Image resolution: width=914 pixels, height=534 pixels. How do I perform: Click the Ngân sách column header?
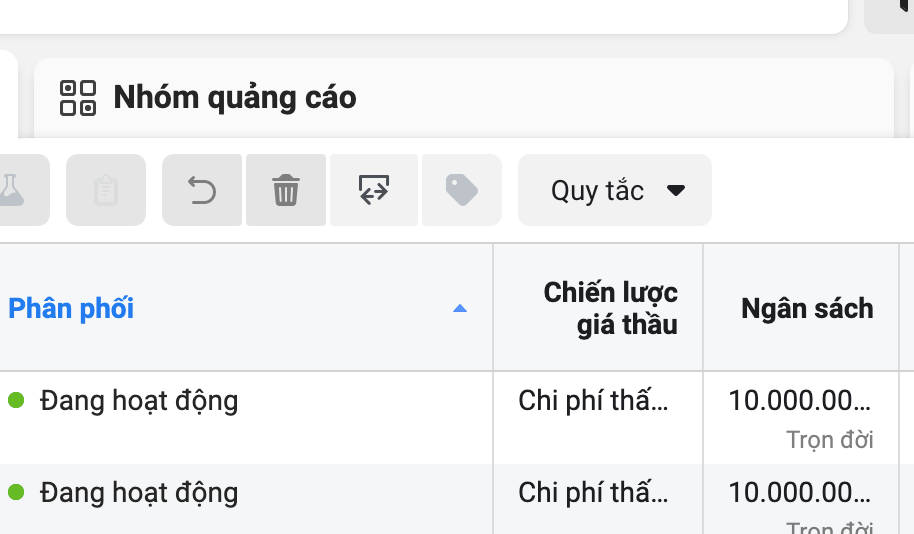tap(807, 308)
